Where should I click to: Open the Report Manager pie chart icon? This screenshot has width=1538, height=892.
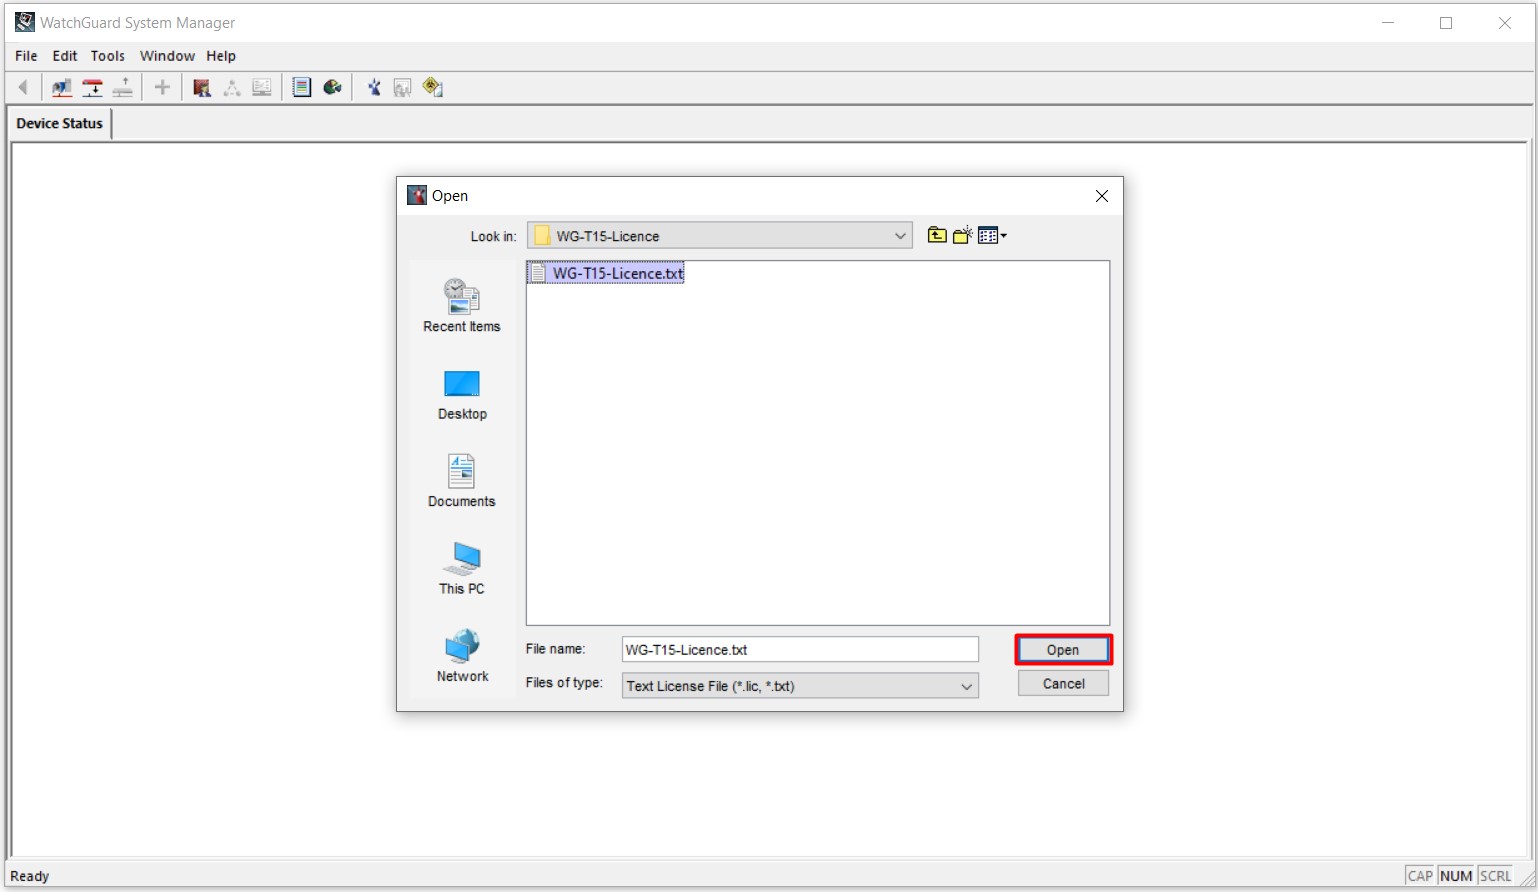[332, 87]
